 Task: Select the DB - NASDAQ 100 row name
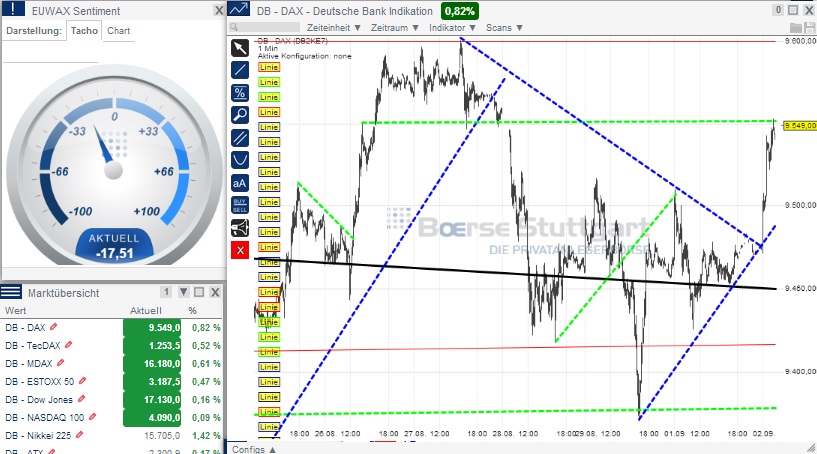[44, 418]
